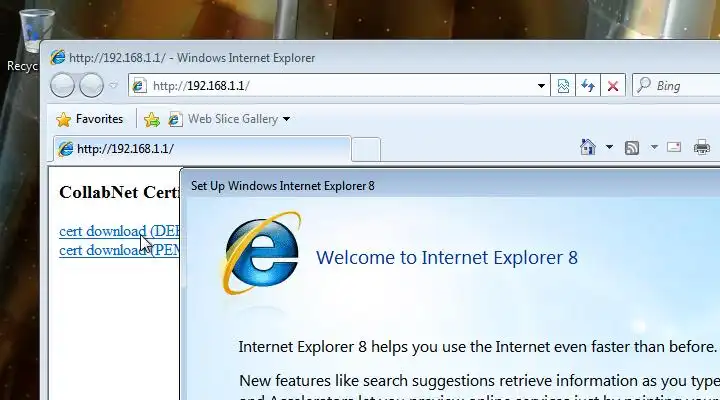
Task: Go back with the Back navigation button
Action: click(x=62, y=85)
